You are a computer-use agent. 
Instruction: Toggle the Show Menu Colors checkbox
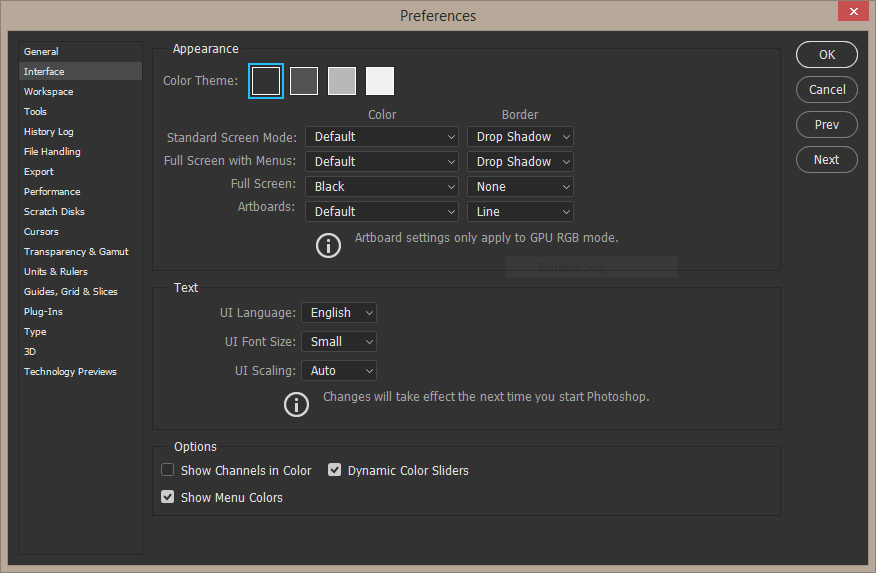[168, 496]
